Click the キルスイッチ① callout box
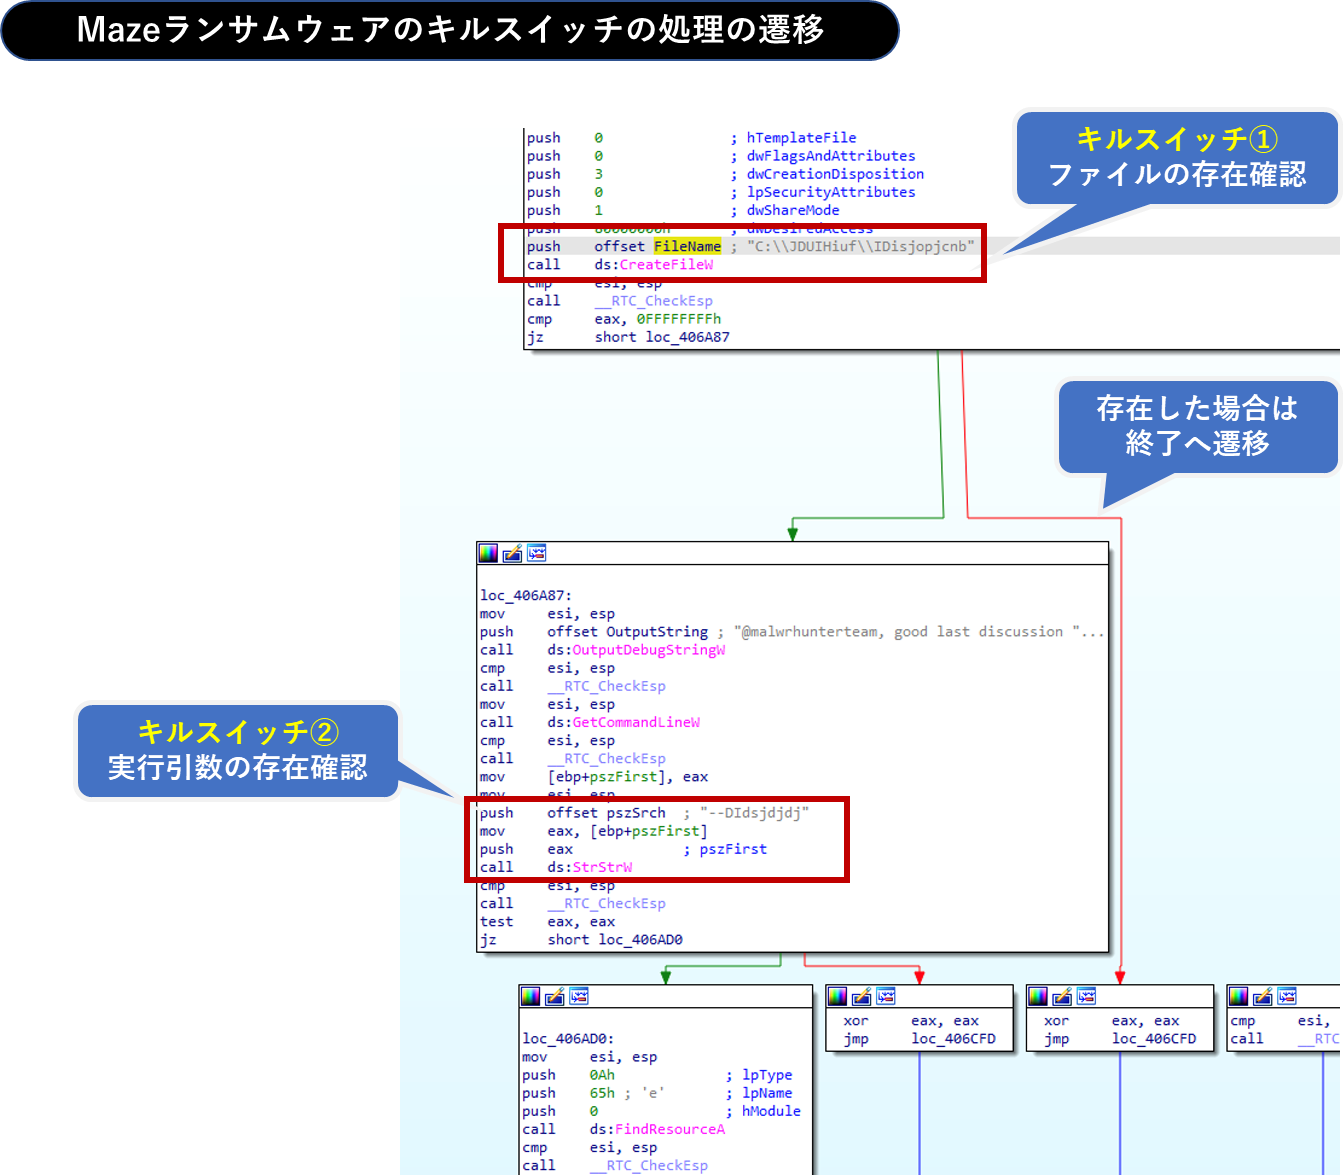 [x=1176, y=157]
